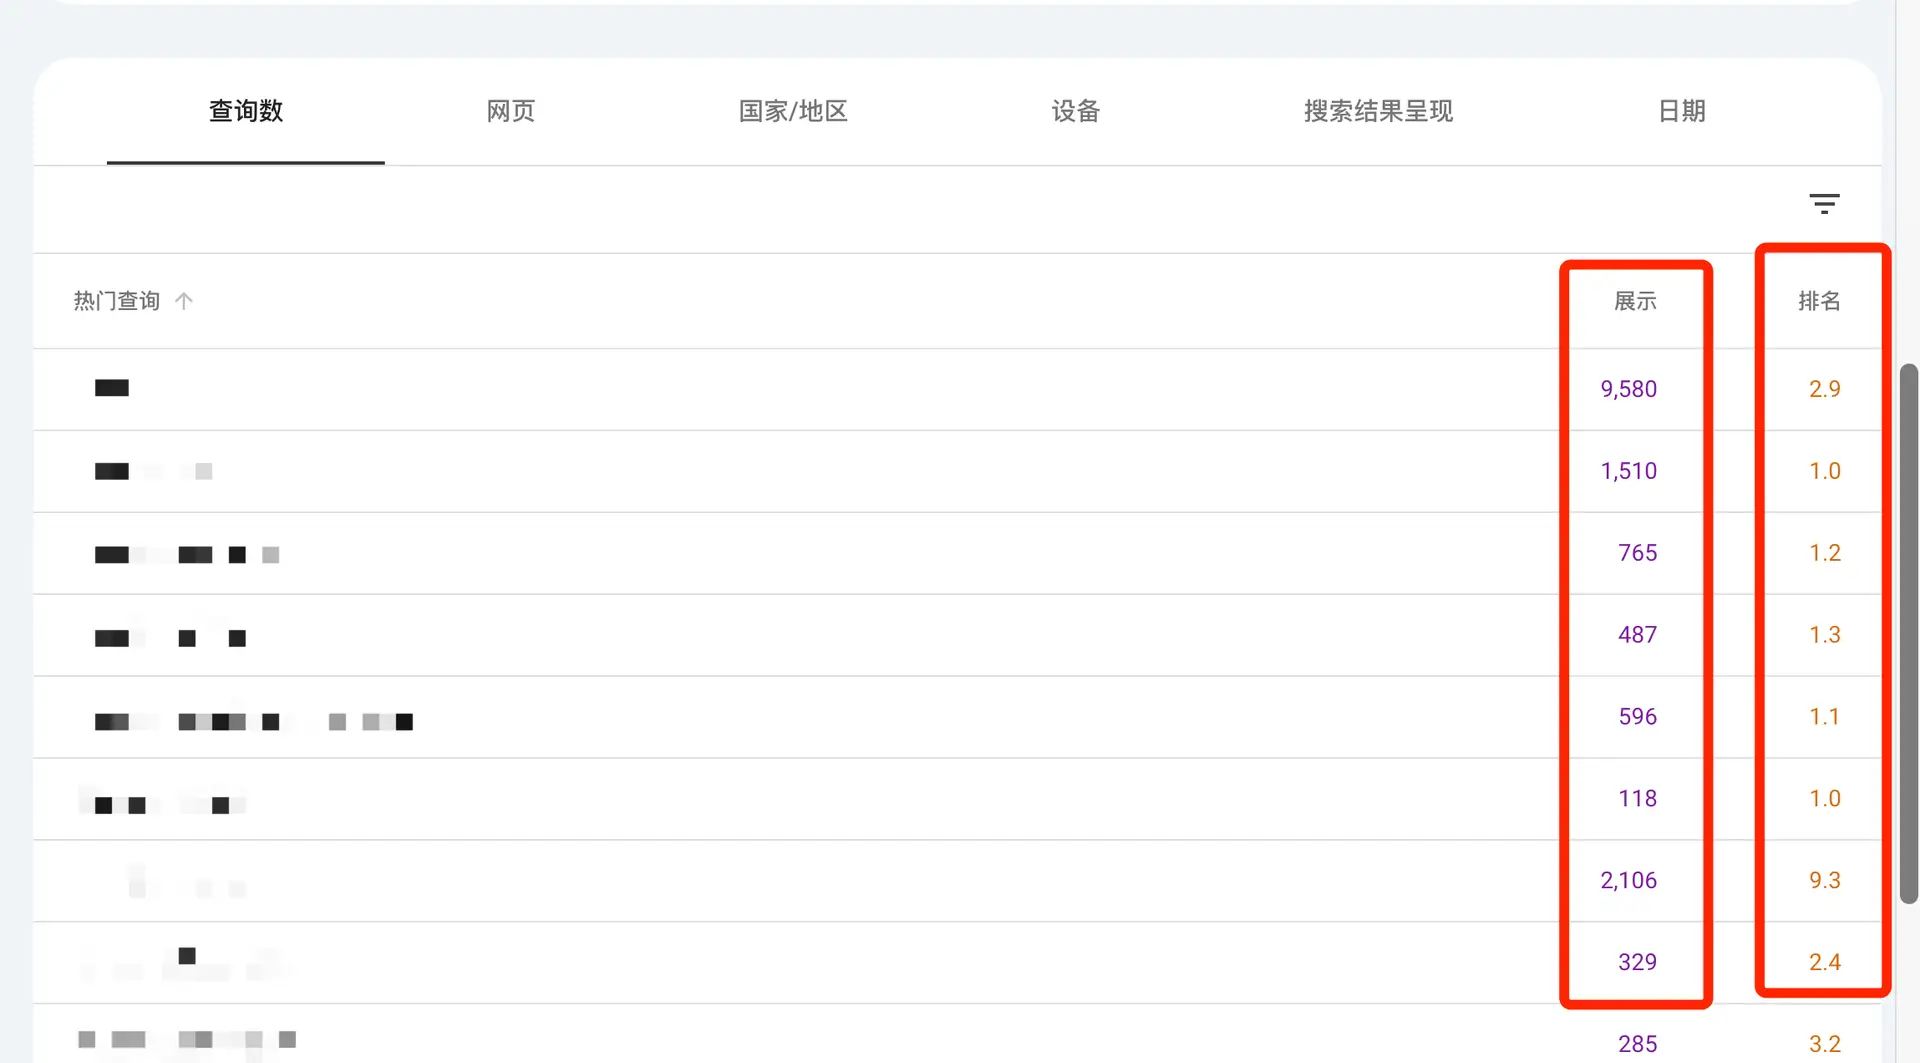Sort by the 排名 column header
The image size is (1920, 1063).
(1819, 301)
